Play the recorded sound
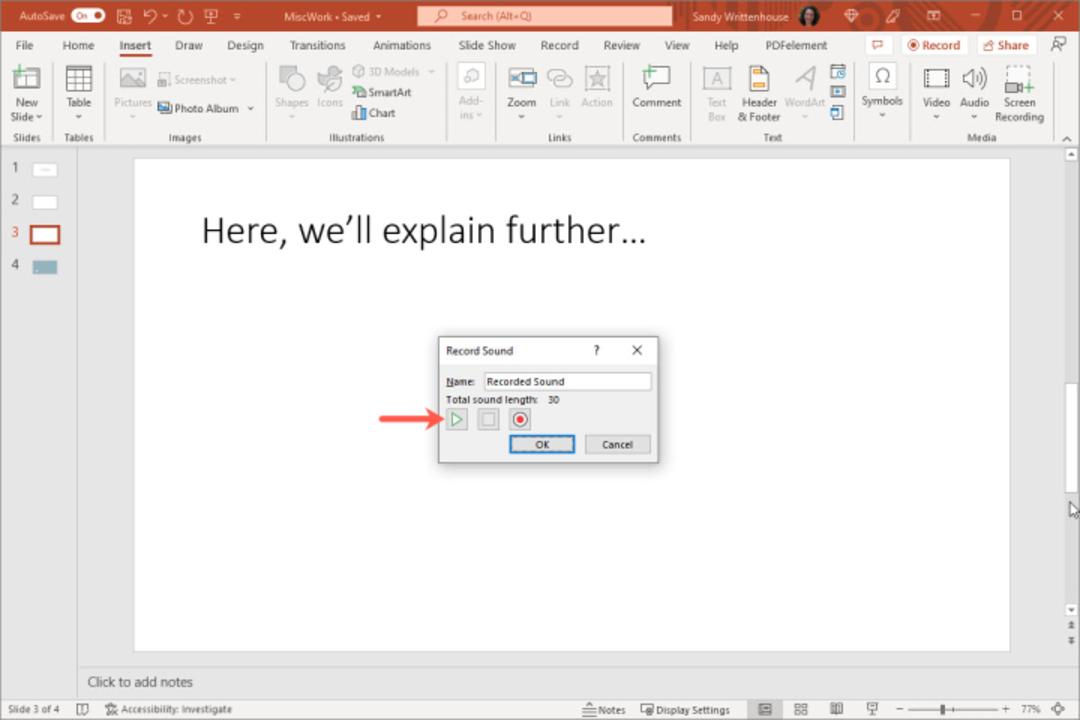This screenshot has height=720, width=1080. pyautogui.click(x=456, y=419)
